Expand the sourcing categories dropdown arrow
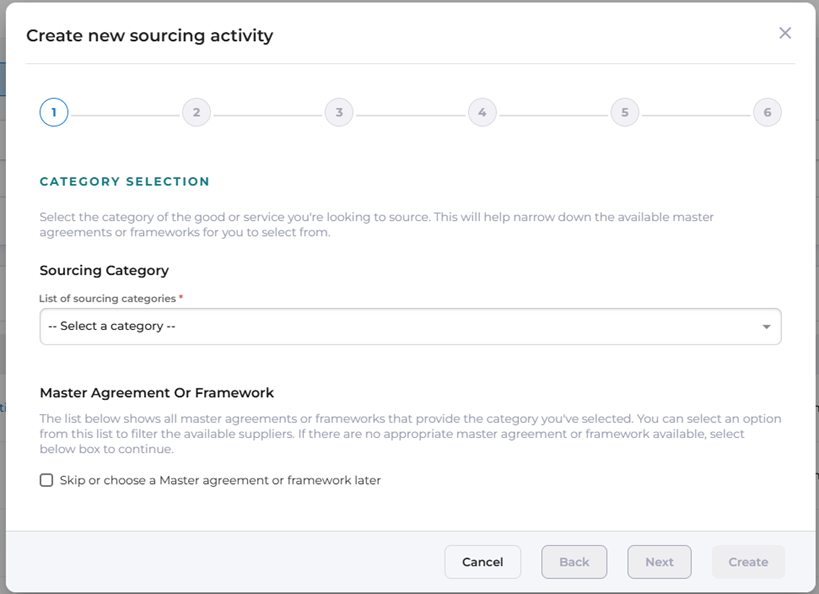Image resolution: width=819 pixels, height=594 pixels. pyautogui.click(x=766, y=327)
